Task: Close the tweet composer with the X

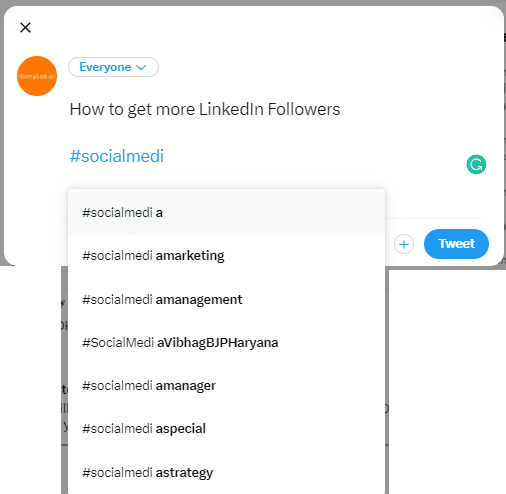Action: [x=25, y=27]
